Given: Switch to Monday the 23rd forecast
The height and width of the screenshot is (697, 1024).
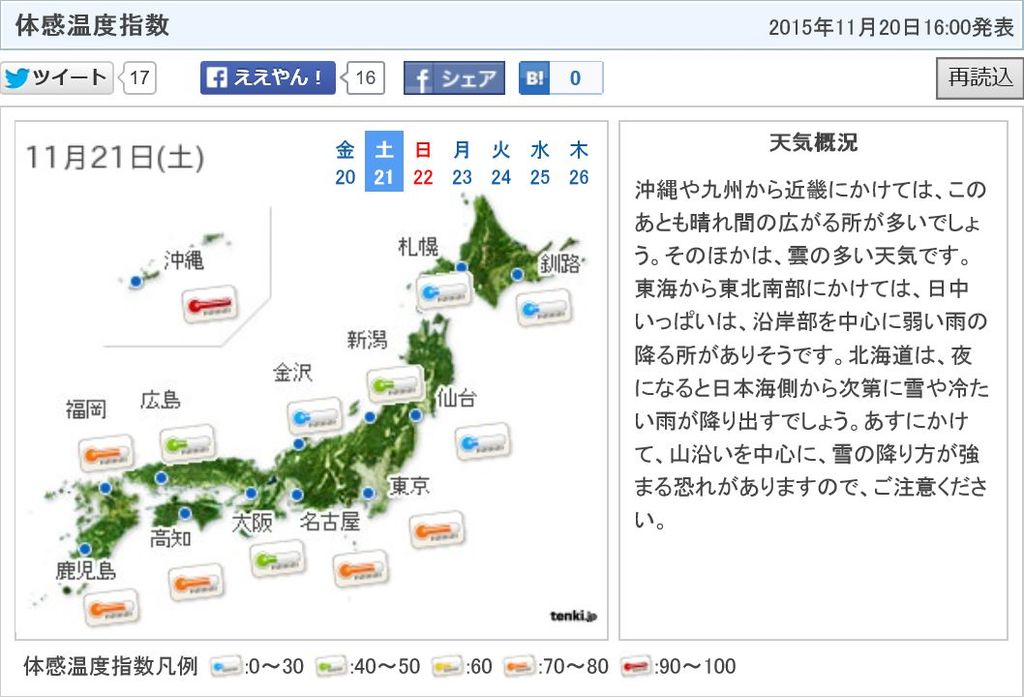Looking at the screenshot, I should coord(462,162).
